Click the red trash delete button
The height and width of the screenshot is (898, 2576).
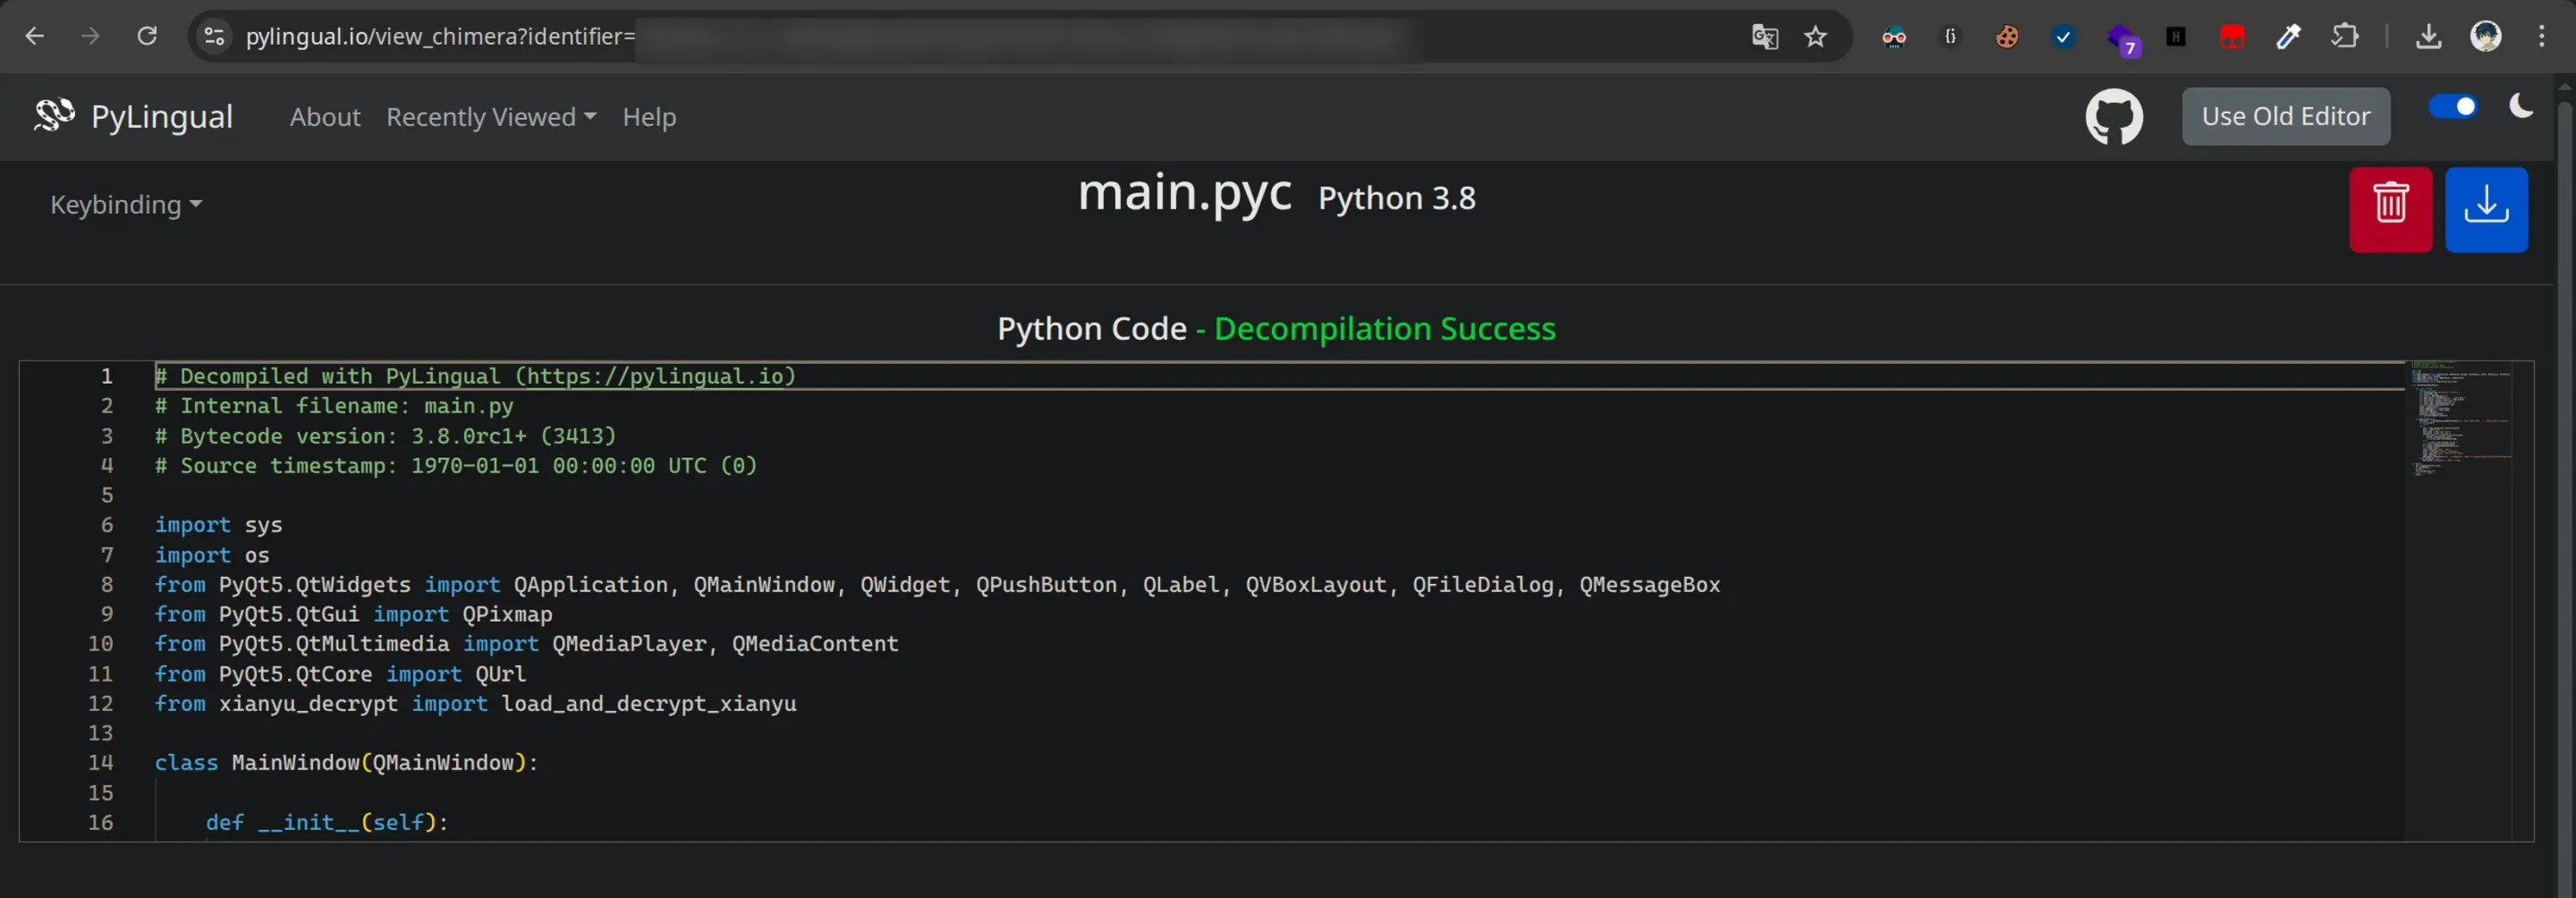tap(2389, 209)
